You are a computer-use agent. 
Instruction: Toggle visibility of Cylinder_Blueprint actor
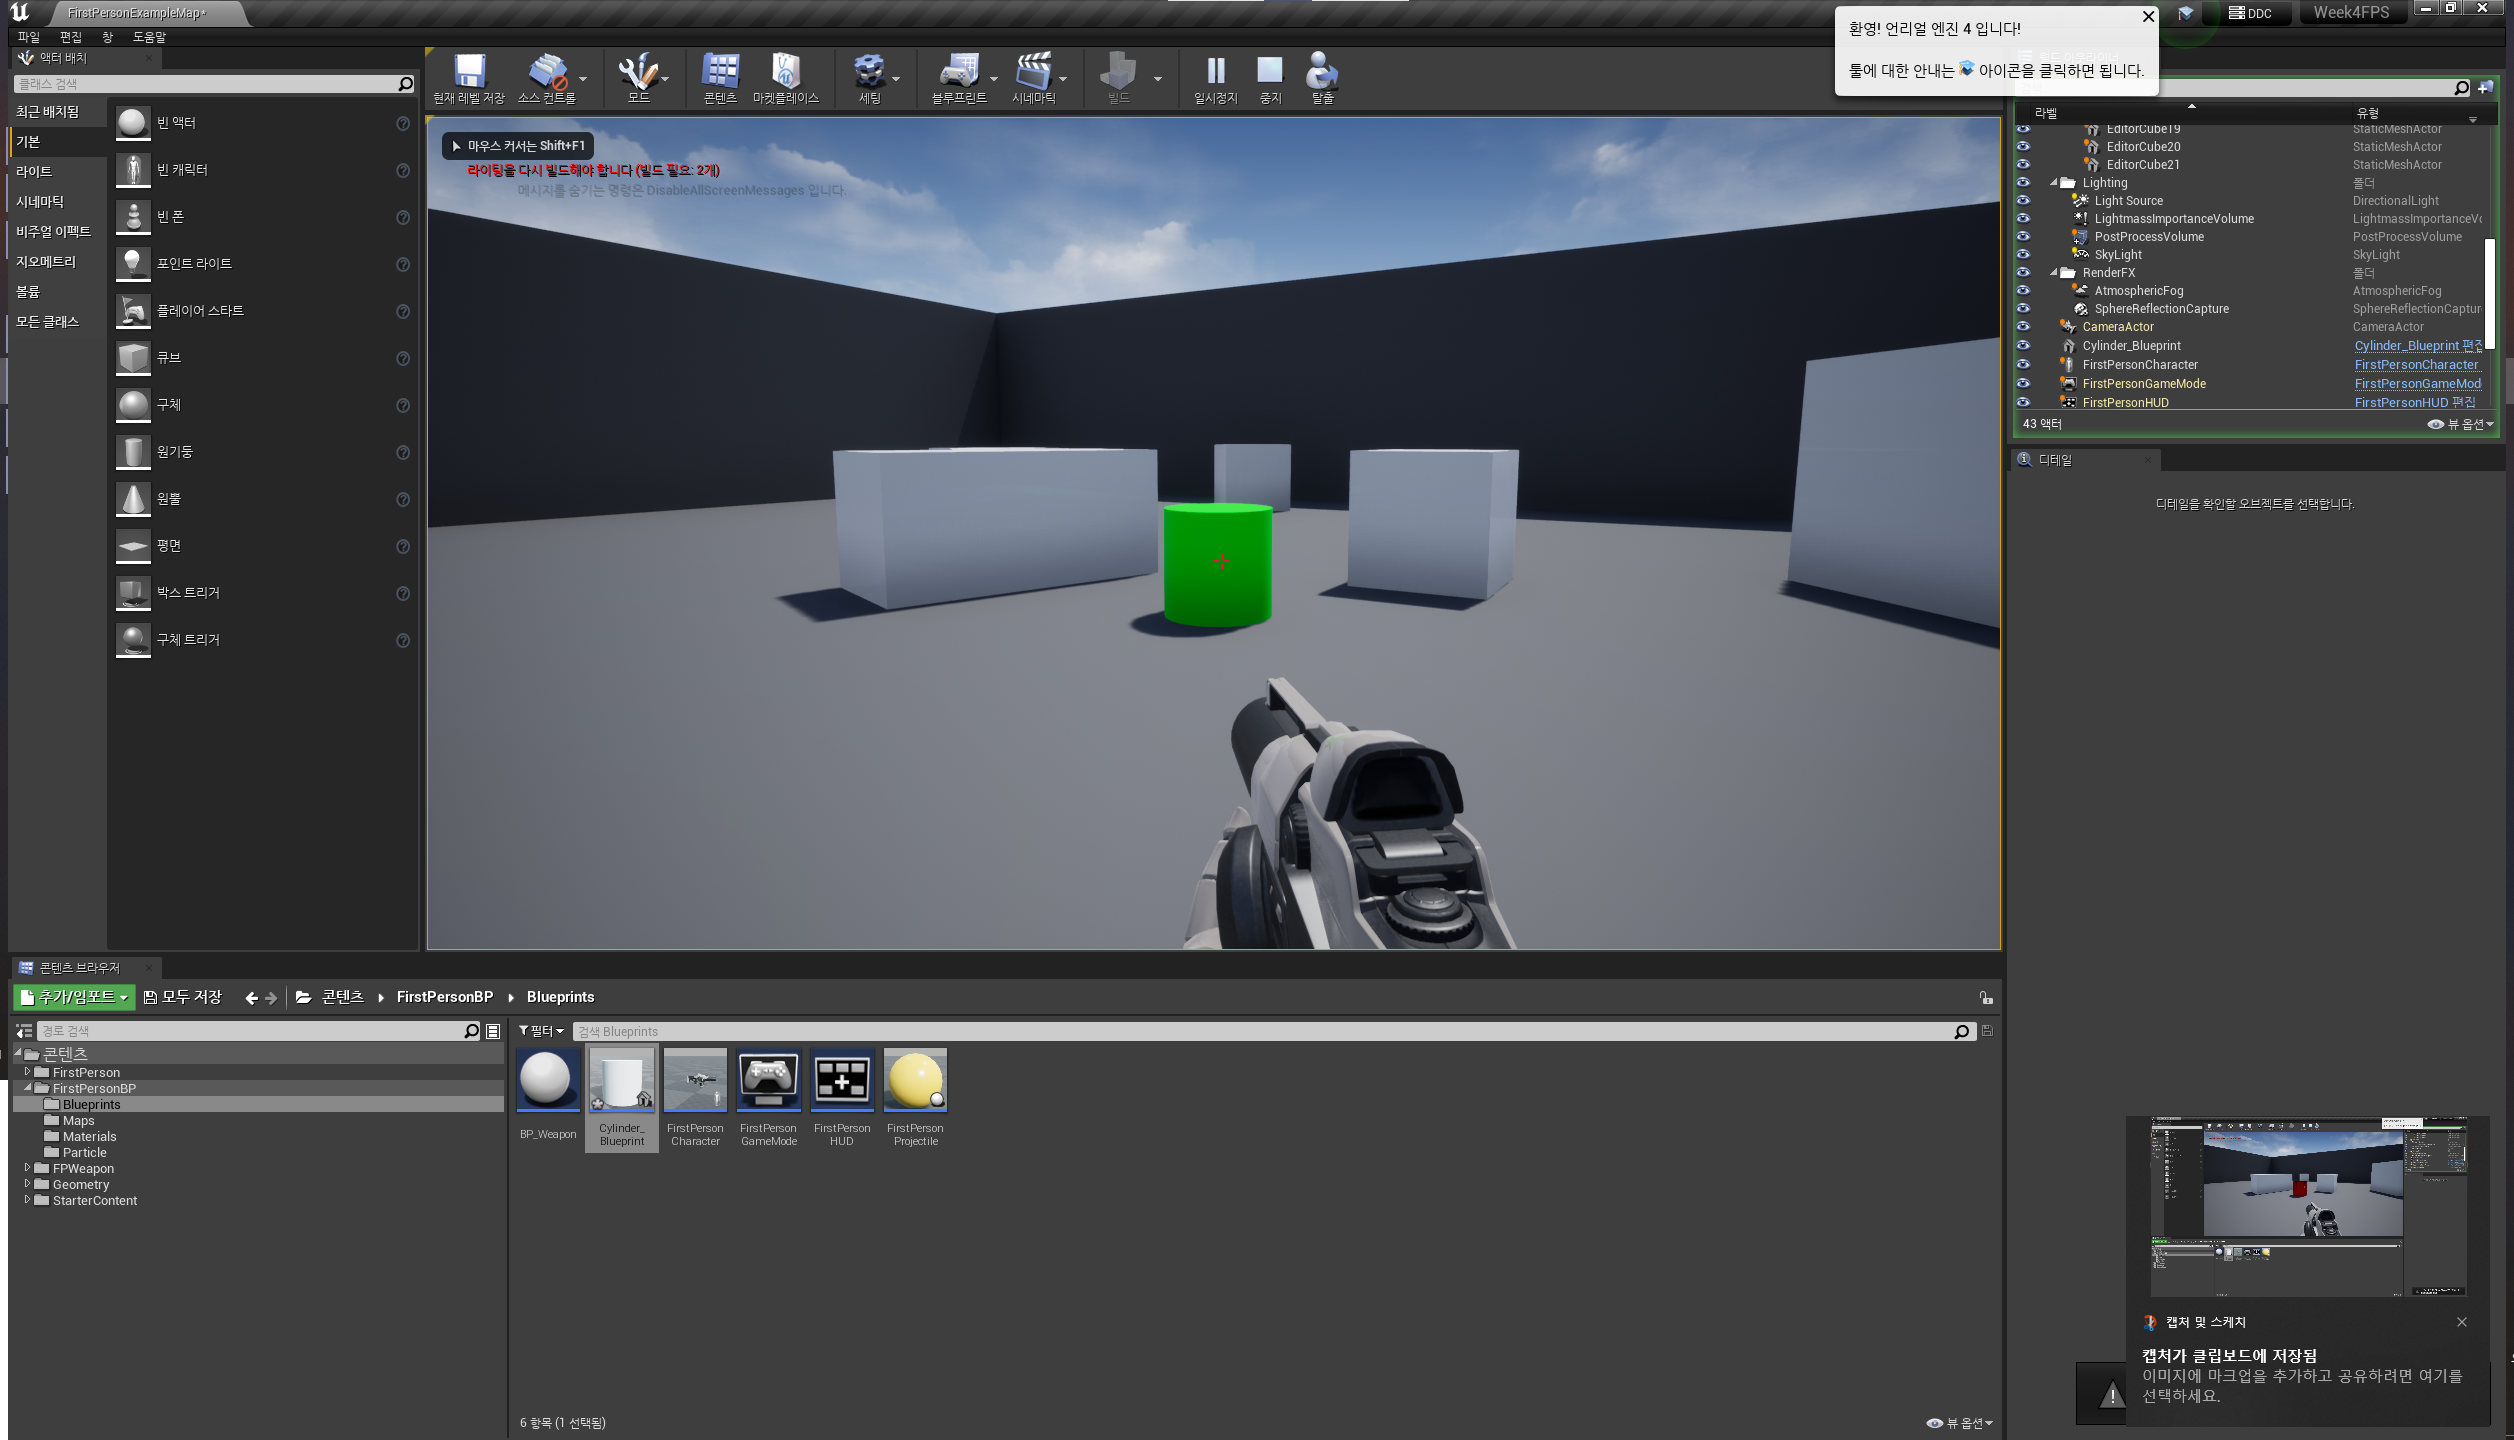click(x=2023, y=346)
